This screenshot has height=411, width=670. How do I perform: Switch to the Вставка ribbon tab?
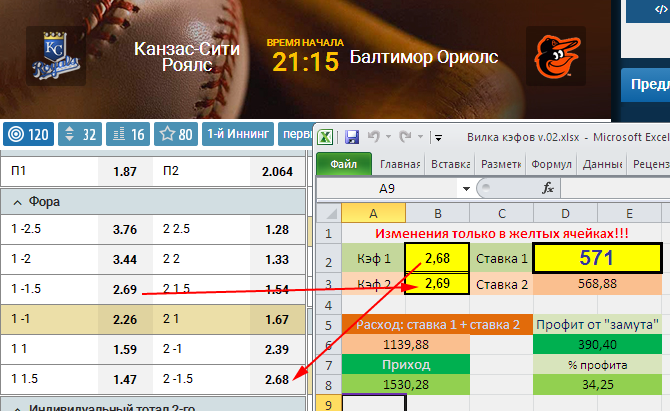[x=450, y=164]
